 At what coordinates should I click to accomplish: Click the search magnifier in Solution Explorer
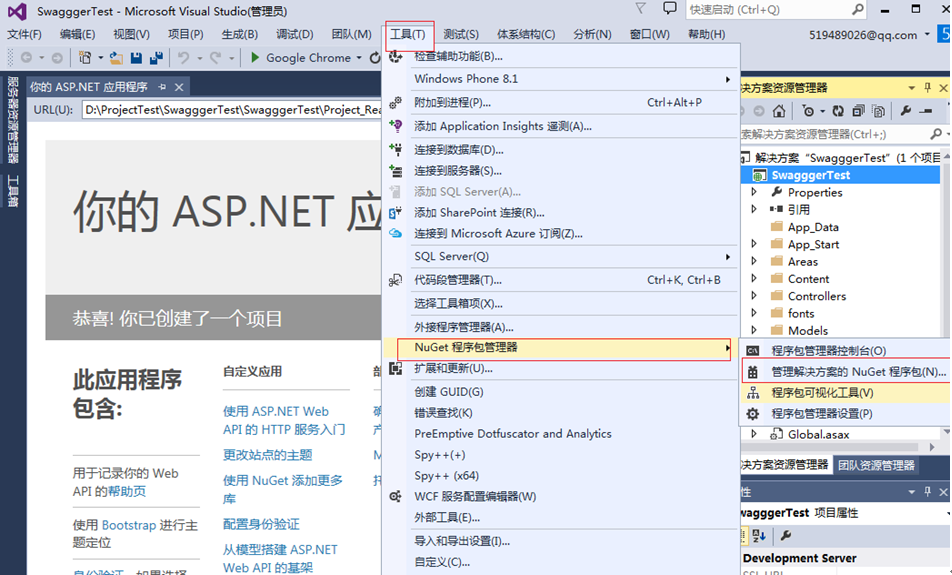pyautogui.click(x=936, y=134)
